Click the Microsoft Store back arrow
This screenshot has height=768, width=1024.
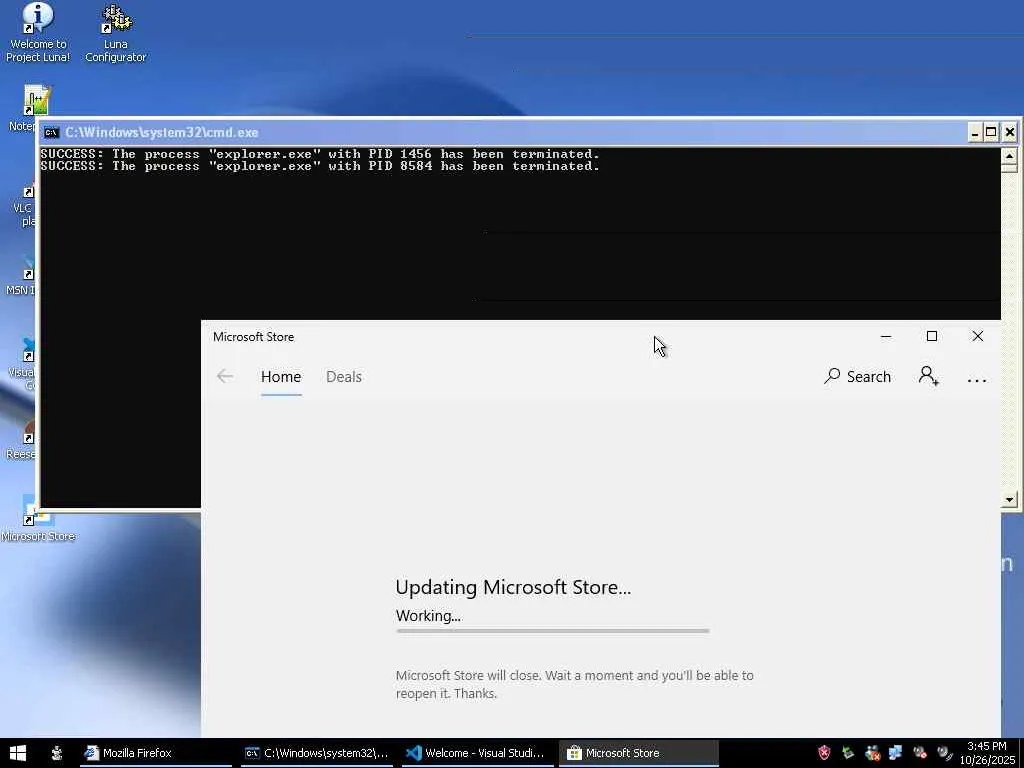tap(225, 376)
